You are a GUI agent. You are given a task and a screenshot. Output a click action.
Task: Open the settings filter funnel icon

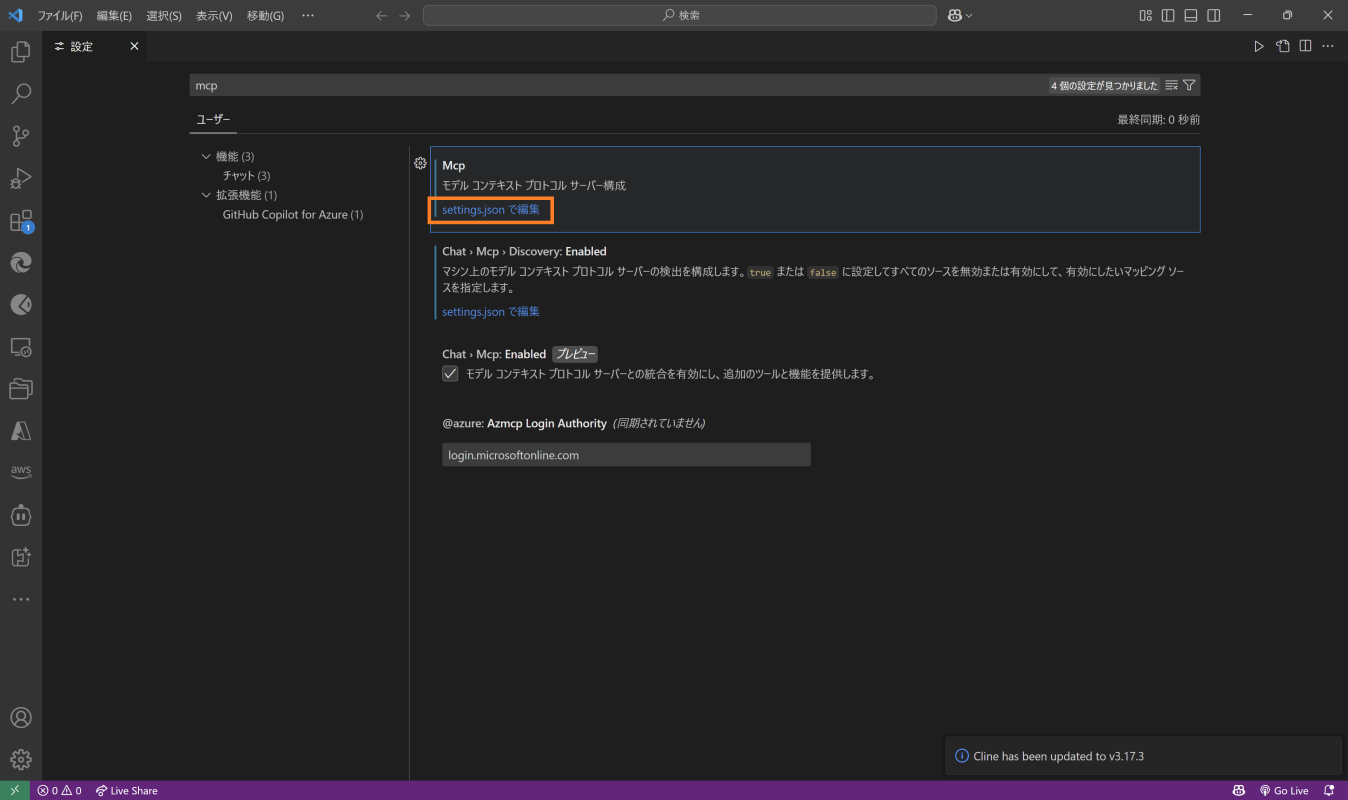click(x=1189, y=85)
